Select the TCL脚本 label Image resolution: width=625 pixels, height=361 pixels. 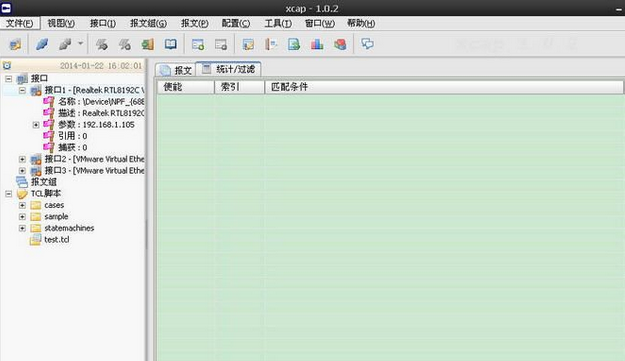point(46,194)
